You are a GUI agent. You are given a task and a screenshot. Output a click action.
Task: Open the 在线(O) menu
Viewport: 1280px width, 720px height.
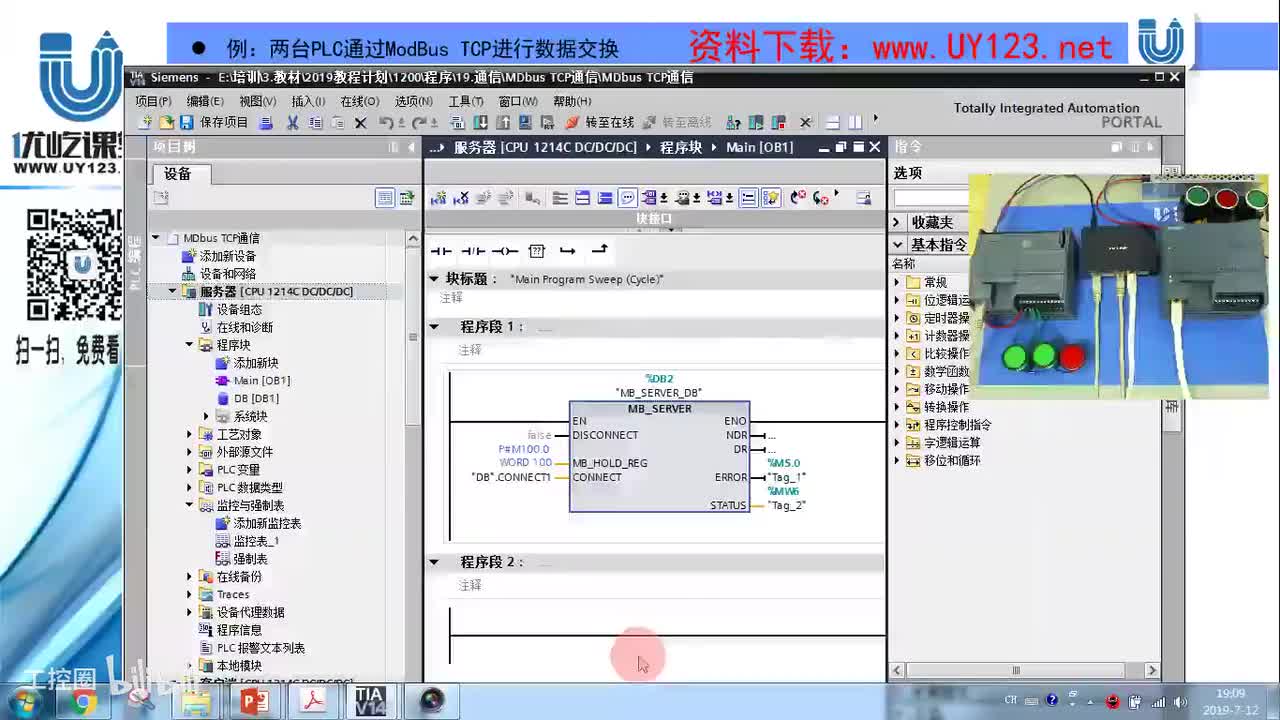click(359, 101)
